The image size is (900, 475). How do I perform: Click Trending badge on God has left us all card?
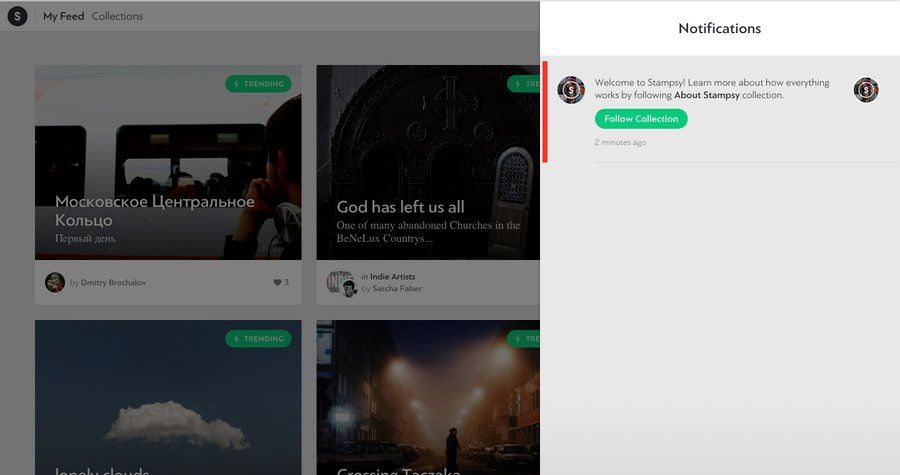point(523,84)
